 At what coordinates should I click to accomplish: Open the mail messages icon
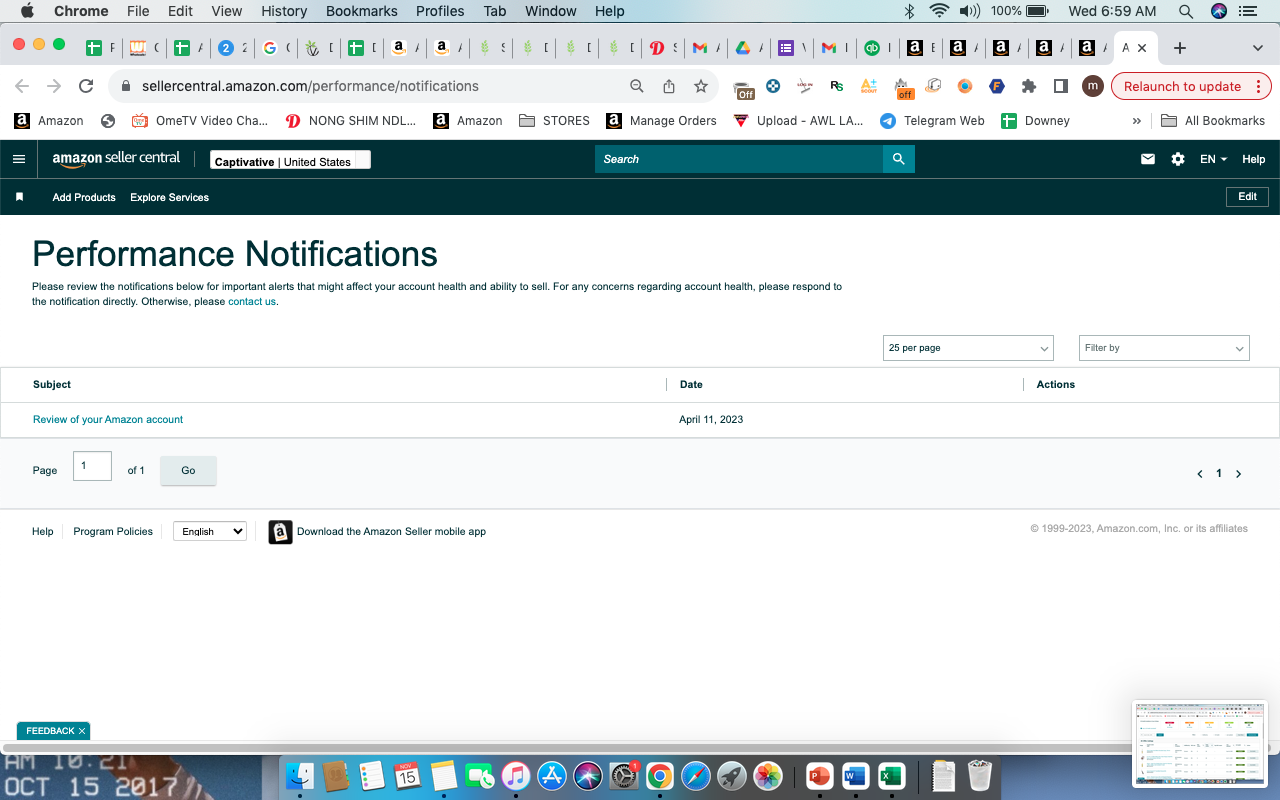[1148, 159]
